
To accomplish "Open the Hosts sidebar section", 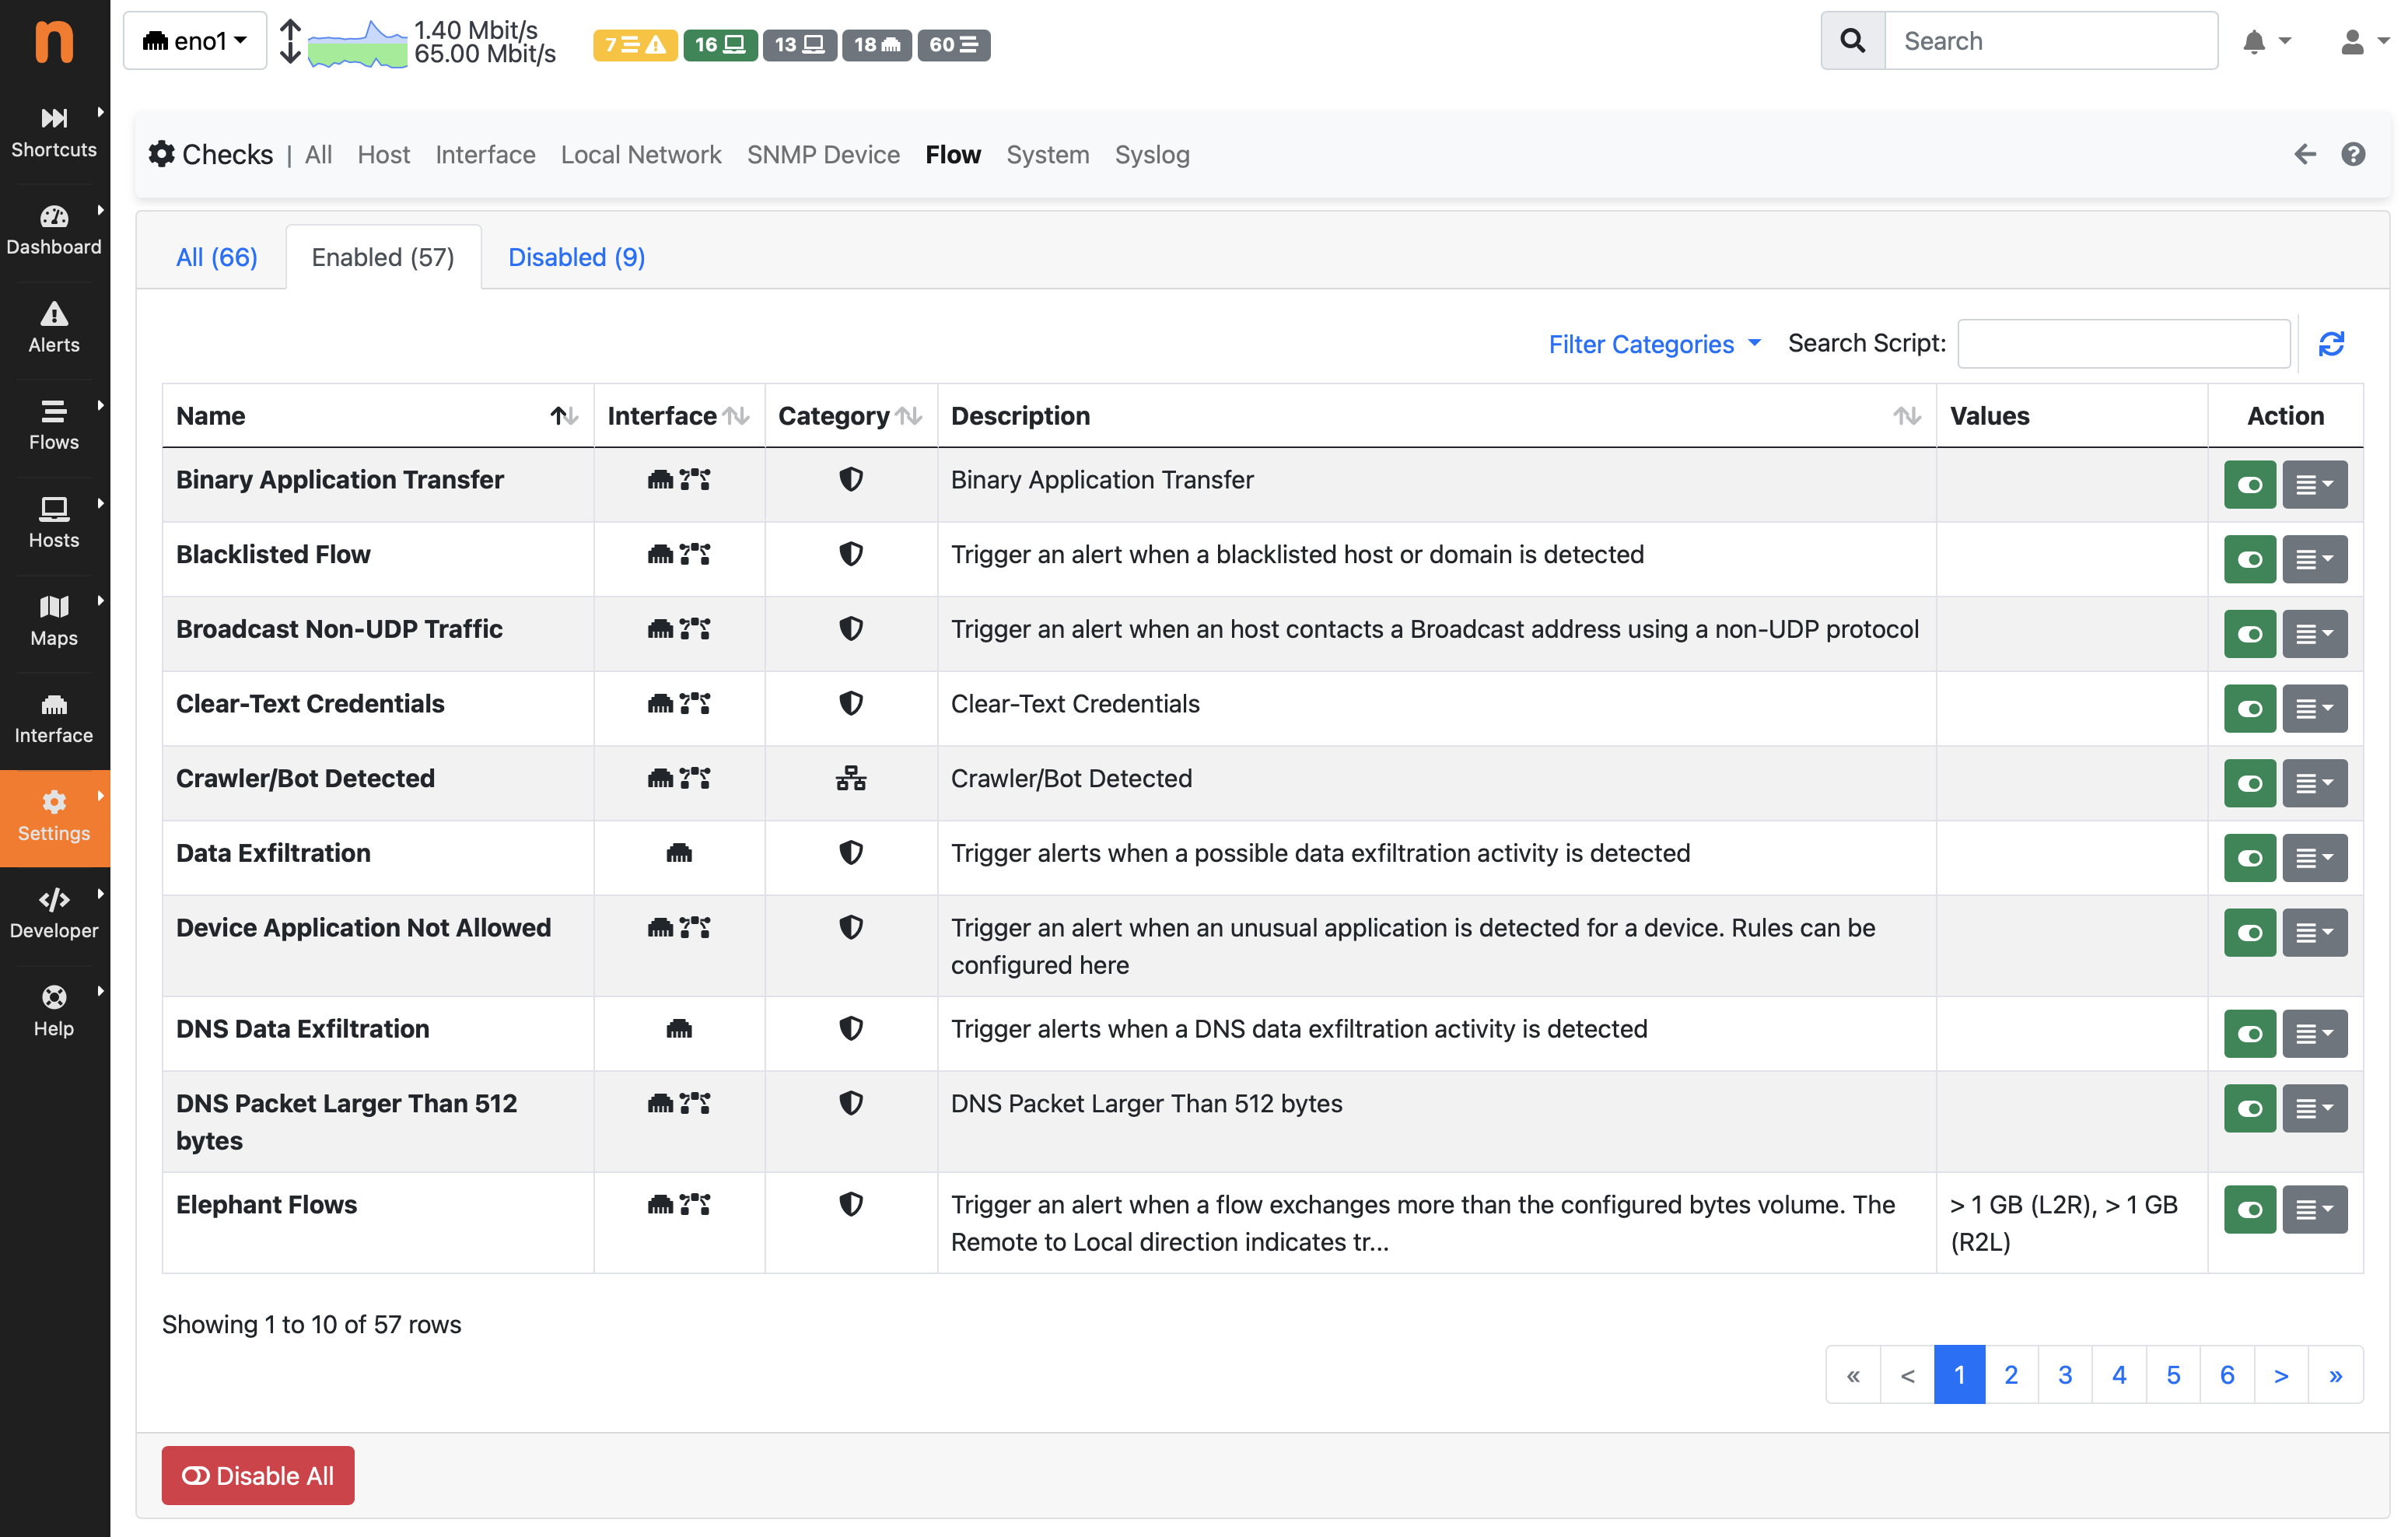I will tap(54, 523).
